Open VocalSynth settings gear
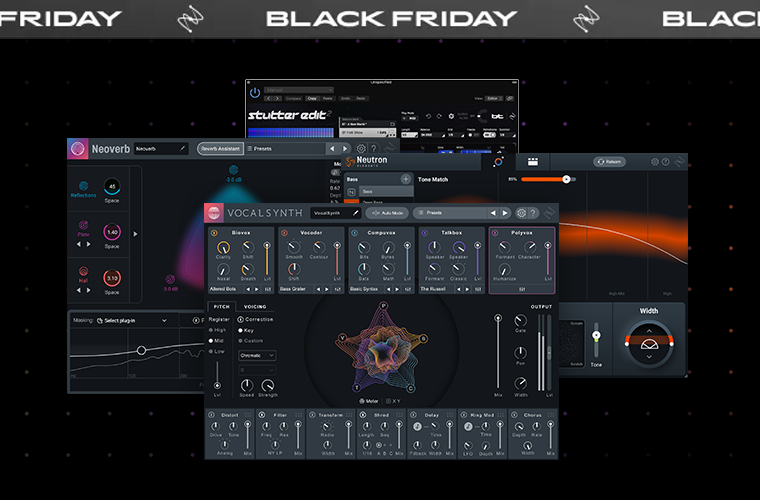The height and width of the screenshot is (500, 760). [521, 213]
